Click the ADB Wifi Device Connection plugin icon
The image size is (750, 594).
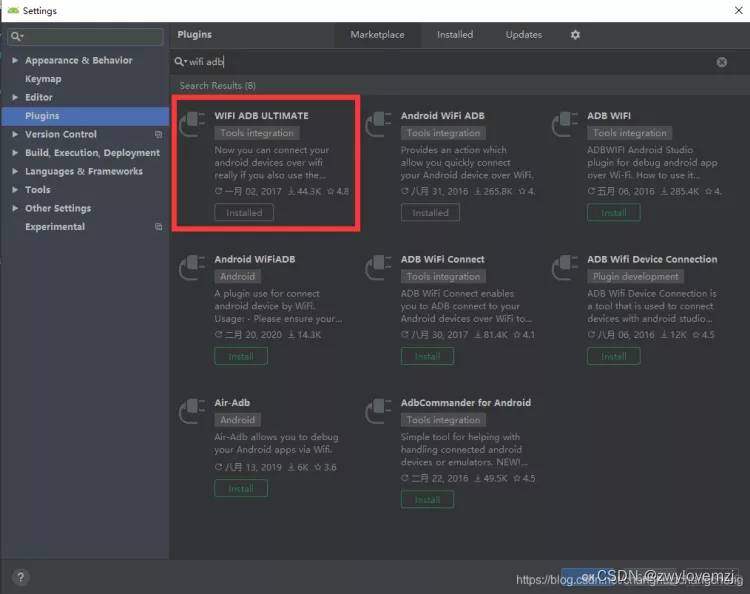click(x=565, y=267)
